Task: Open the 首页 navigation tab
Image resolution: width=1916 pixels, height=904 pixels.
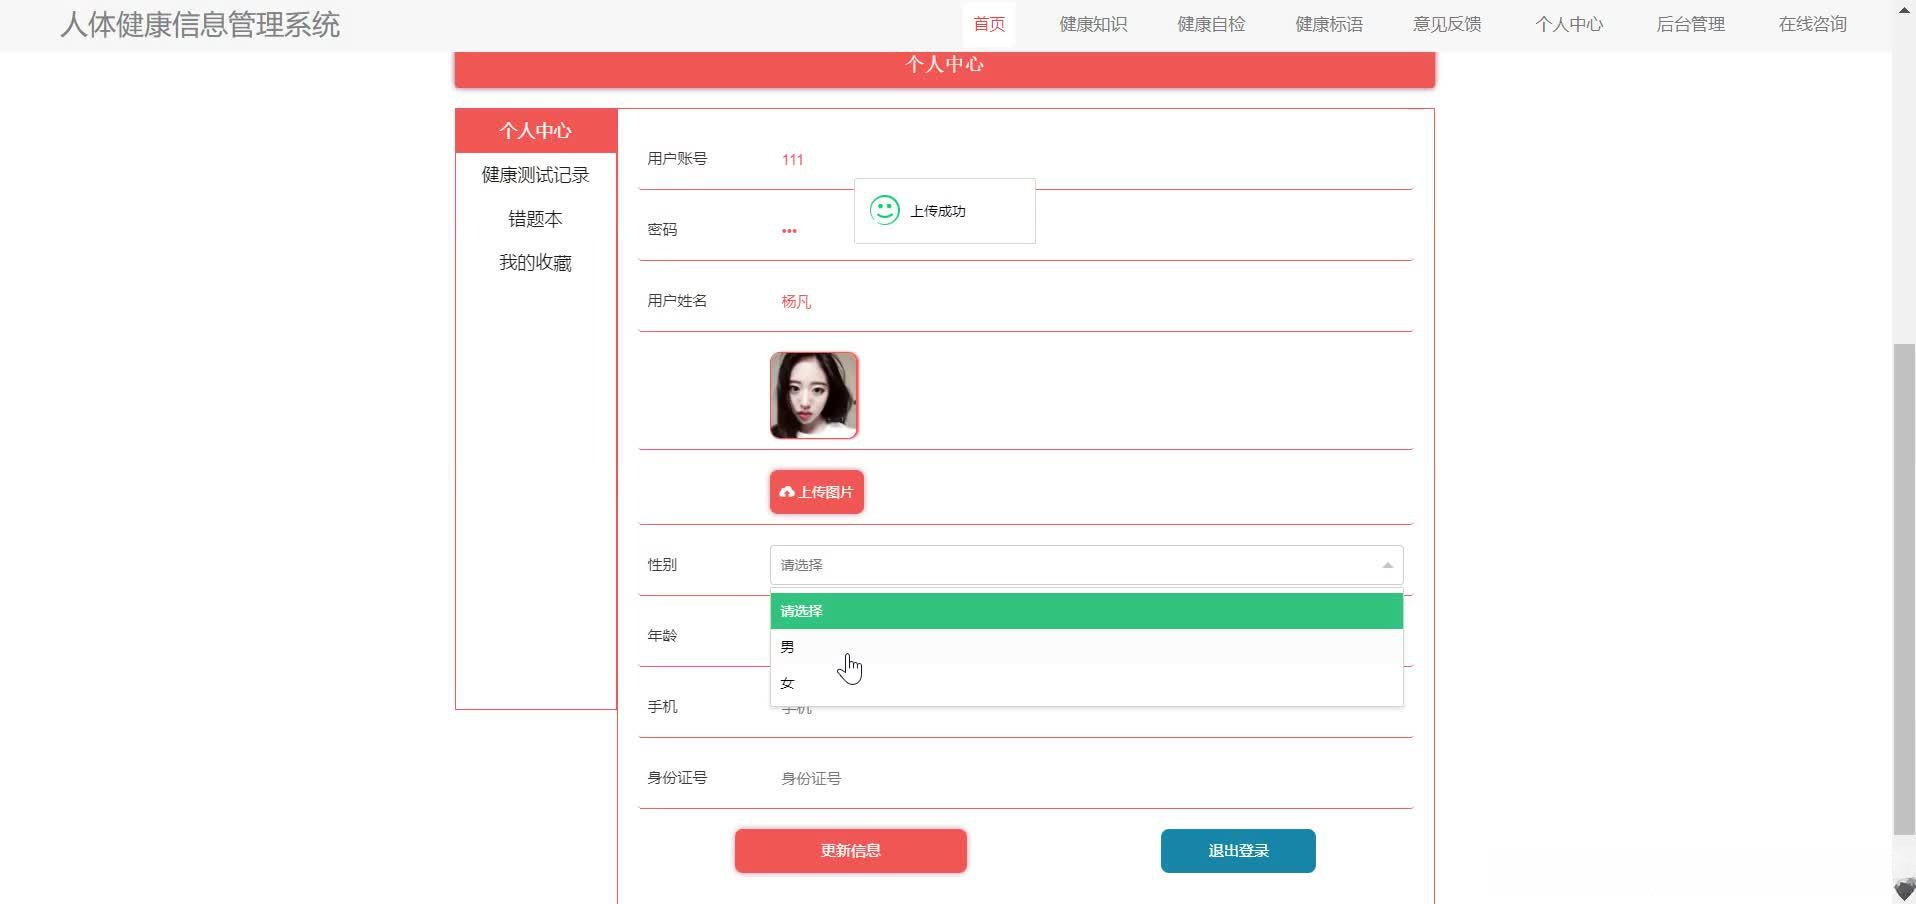Action: (x=987, y=24)
